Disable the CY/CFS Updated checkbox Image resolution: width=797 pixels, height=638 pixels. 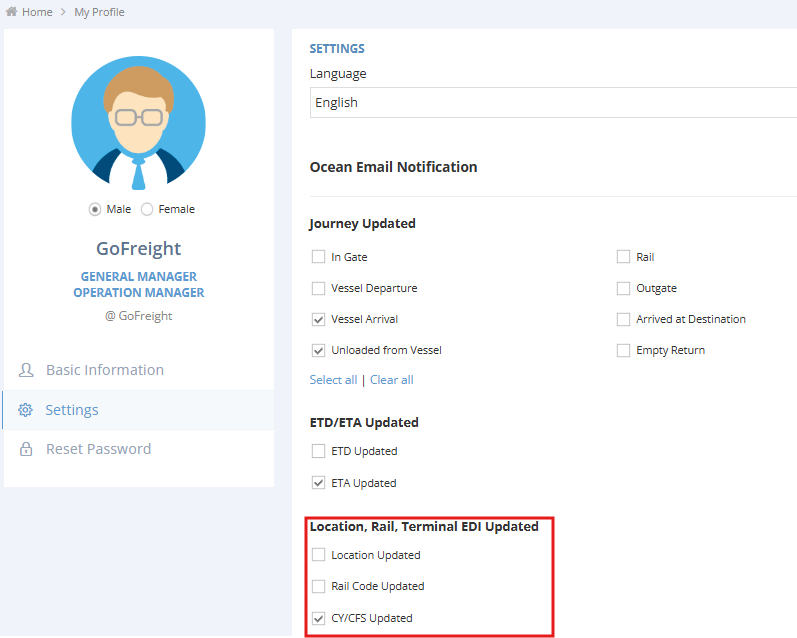click(x=318, y=618)
